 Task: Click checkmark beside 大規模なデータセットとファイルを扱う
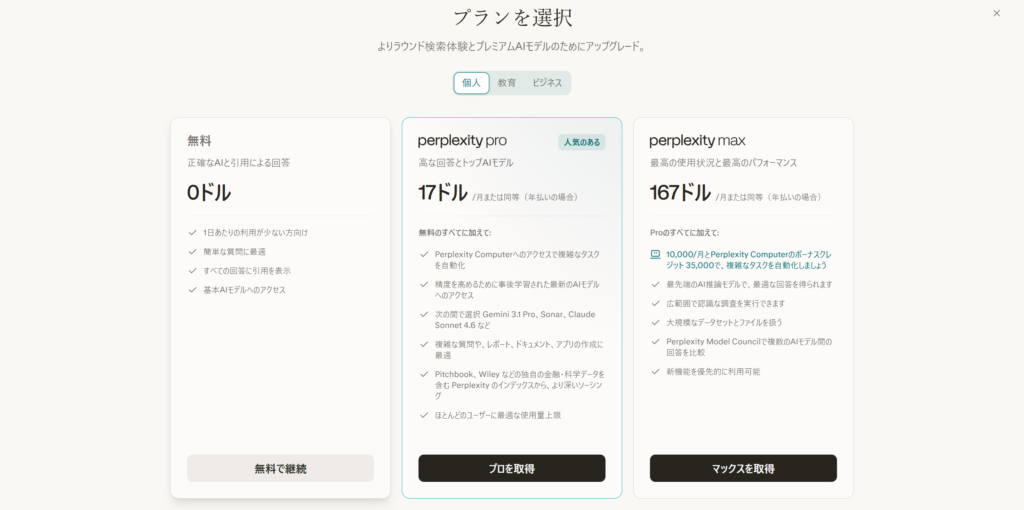point(655,322)
